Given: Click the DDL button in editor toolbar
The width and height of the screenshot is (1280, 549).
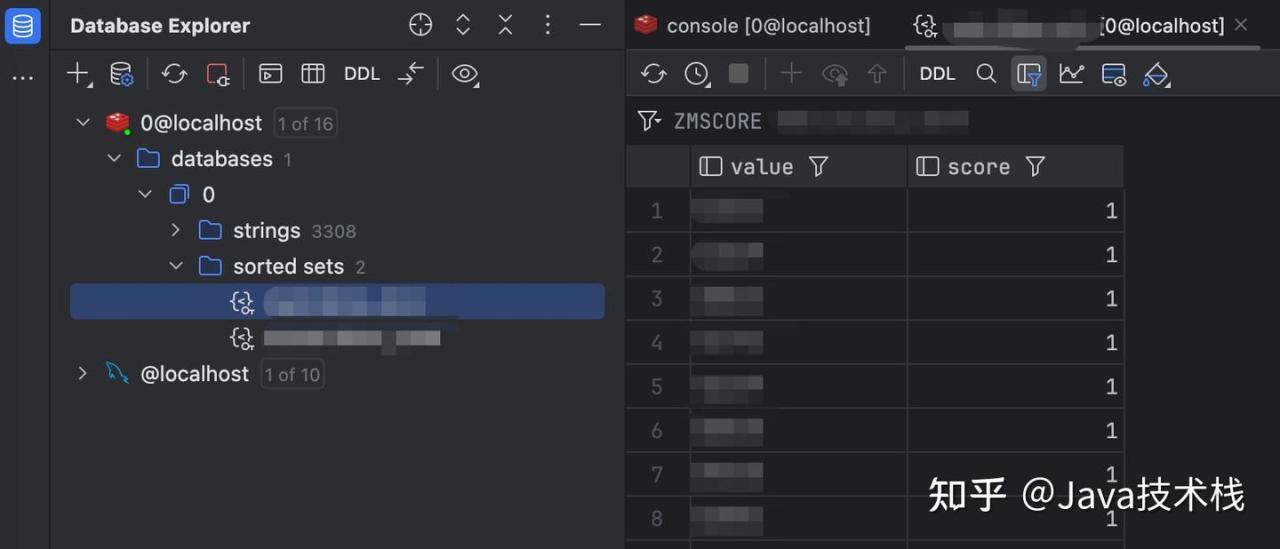Looking at the screenshot, I should coord(937,73).
